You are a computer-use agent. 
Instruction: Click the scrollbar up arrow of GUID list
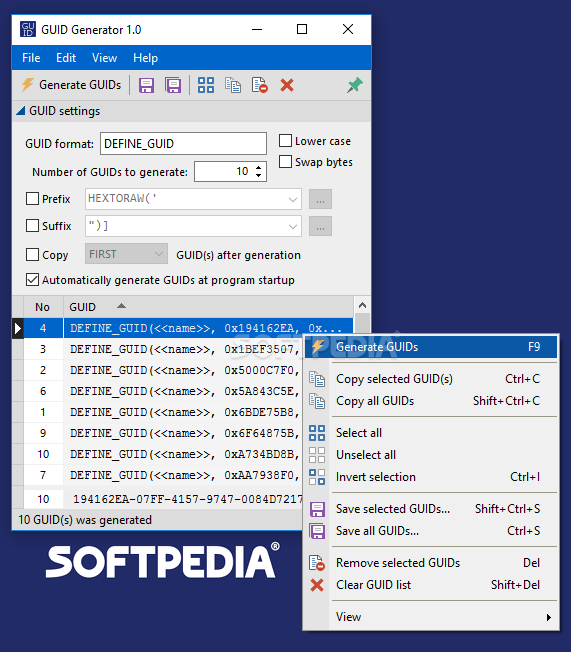click(362, 306)
